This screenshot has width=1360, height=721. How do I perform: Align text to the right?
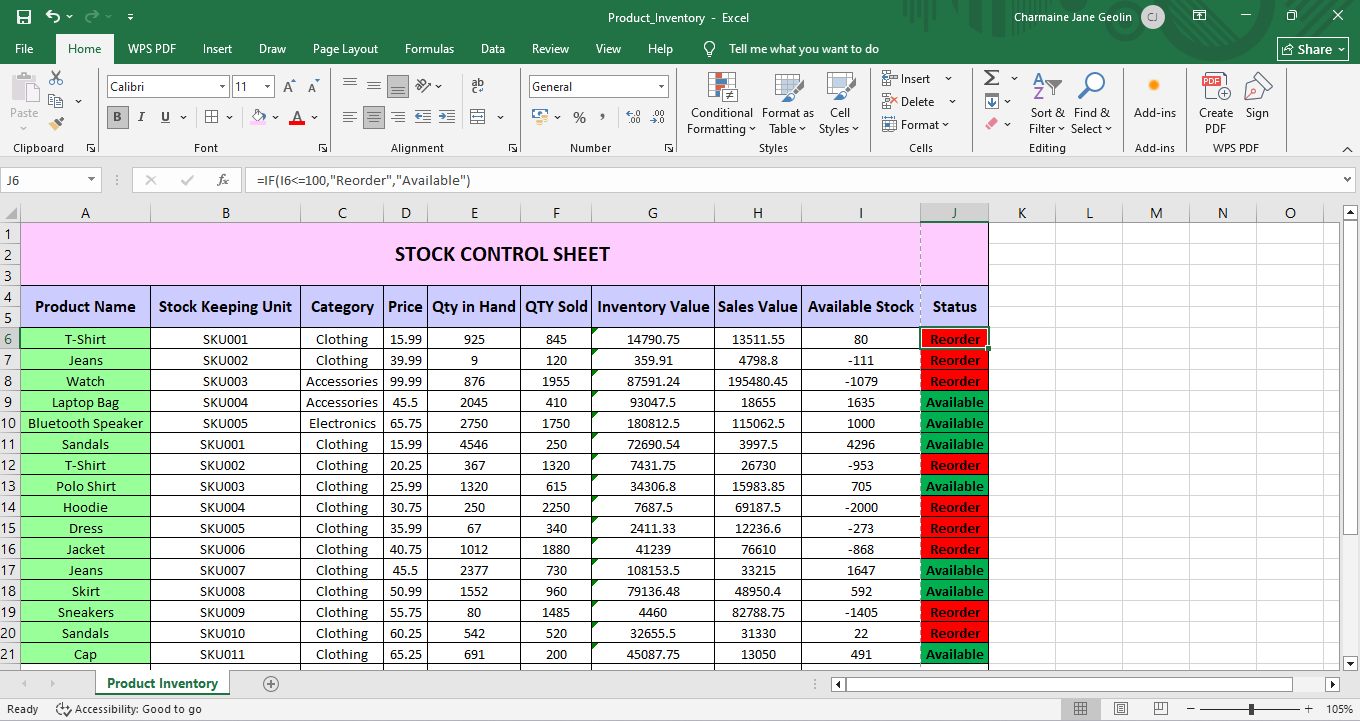click(397, 117)
